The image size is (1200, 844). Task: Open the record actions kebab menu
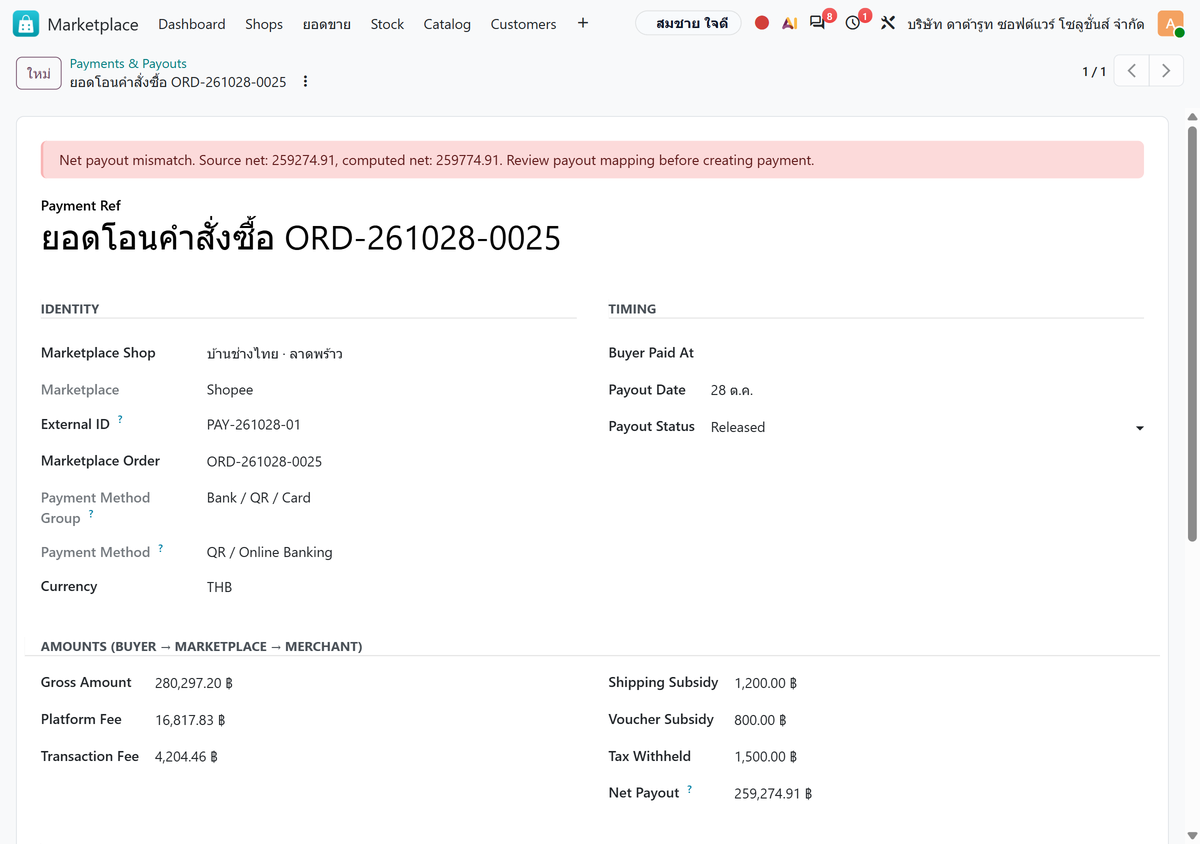click(x=306, y=82)
